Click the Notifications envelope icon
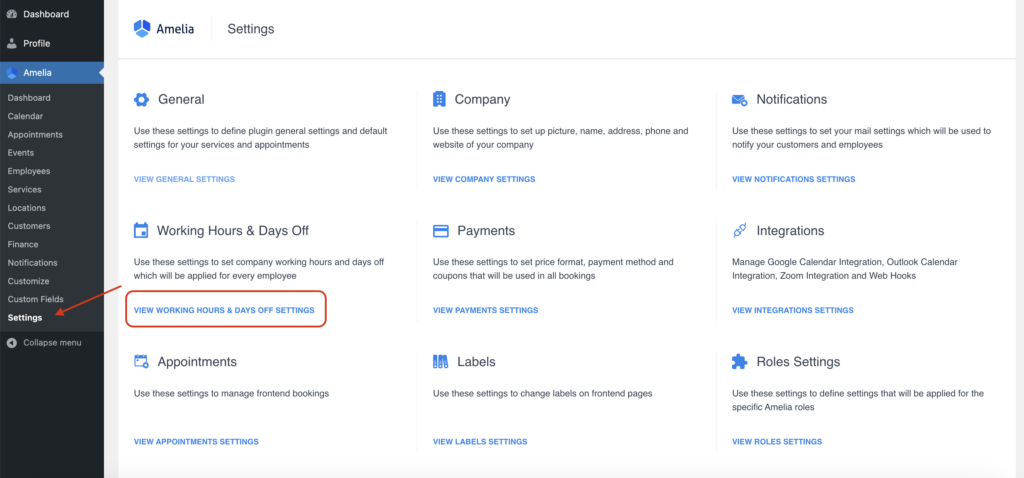1024x478 pixels. (x=740, y=100)
